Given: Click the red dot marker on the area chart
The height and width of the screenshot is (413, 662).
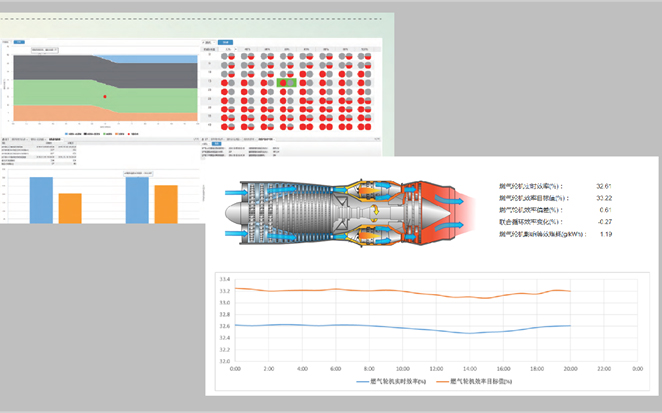Looking at the screenshot, I should [105, 97].
